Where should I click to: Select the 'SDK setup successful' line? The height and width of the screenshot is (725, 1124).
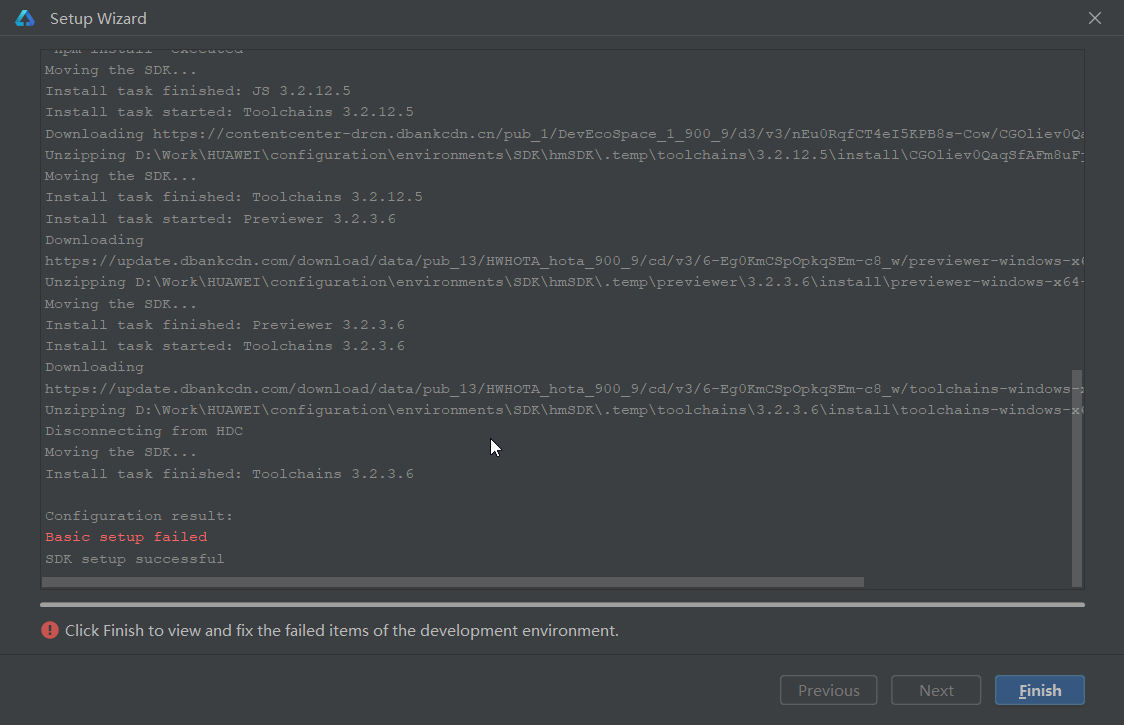coord(135,559)
